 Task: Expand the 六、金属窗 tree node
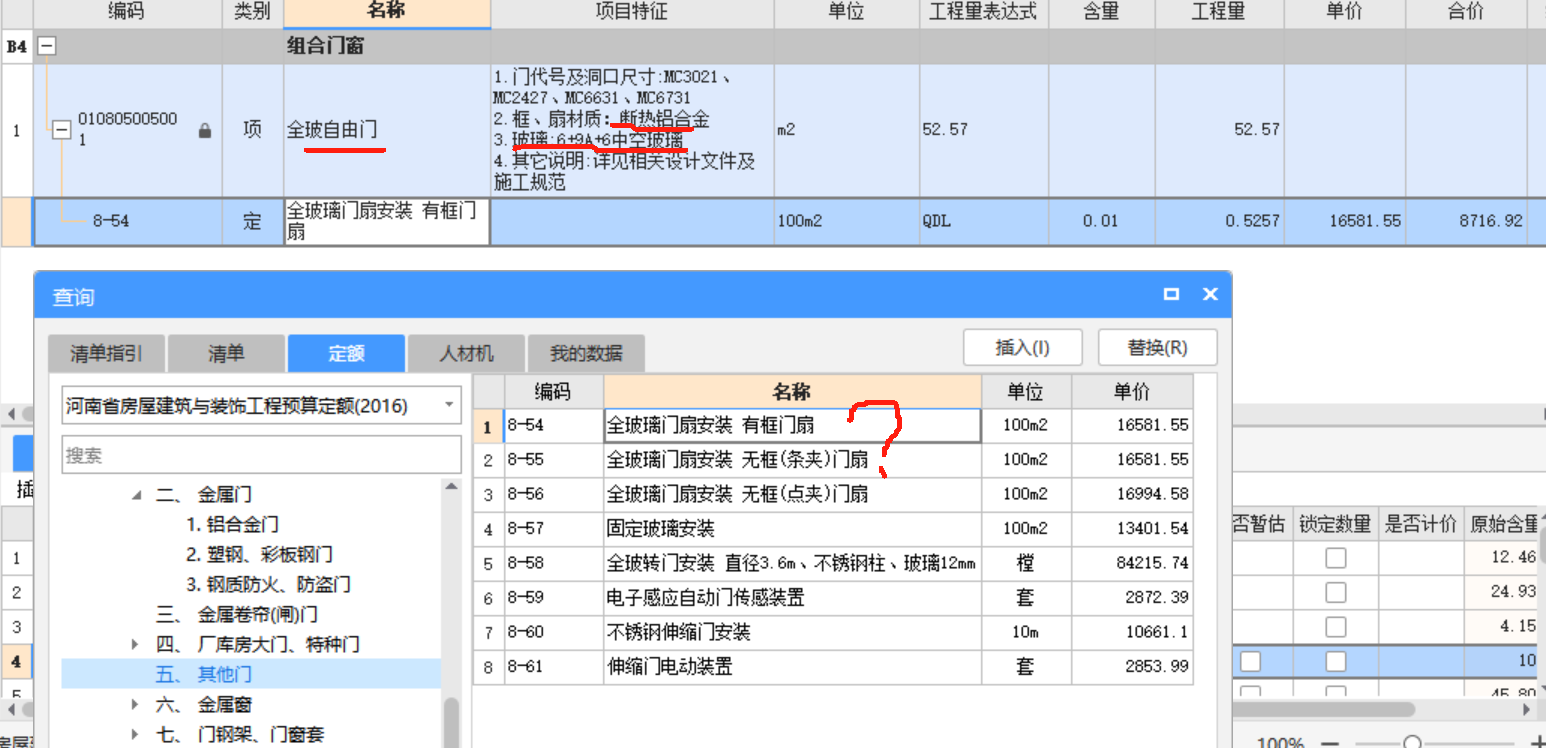[137, 704]
